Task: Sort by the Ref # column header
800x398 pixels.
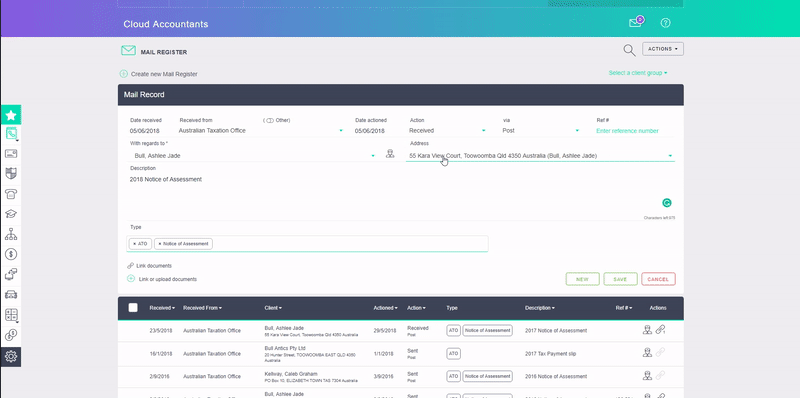Action: 624,308
